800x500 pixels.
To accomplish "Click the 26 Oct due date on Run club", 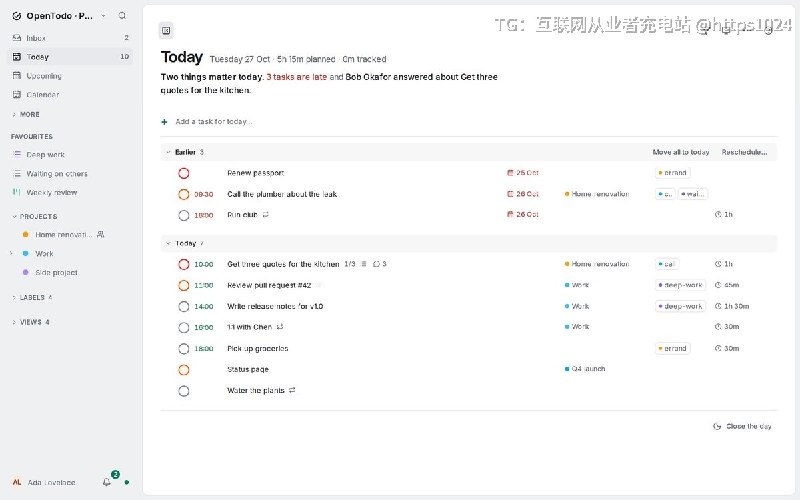I will [x=523, y=214].
